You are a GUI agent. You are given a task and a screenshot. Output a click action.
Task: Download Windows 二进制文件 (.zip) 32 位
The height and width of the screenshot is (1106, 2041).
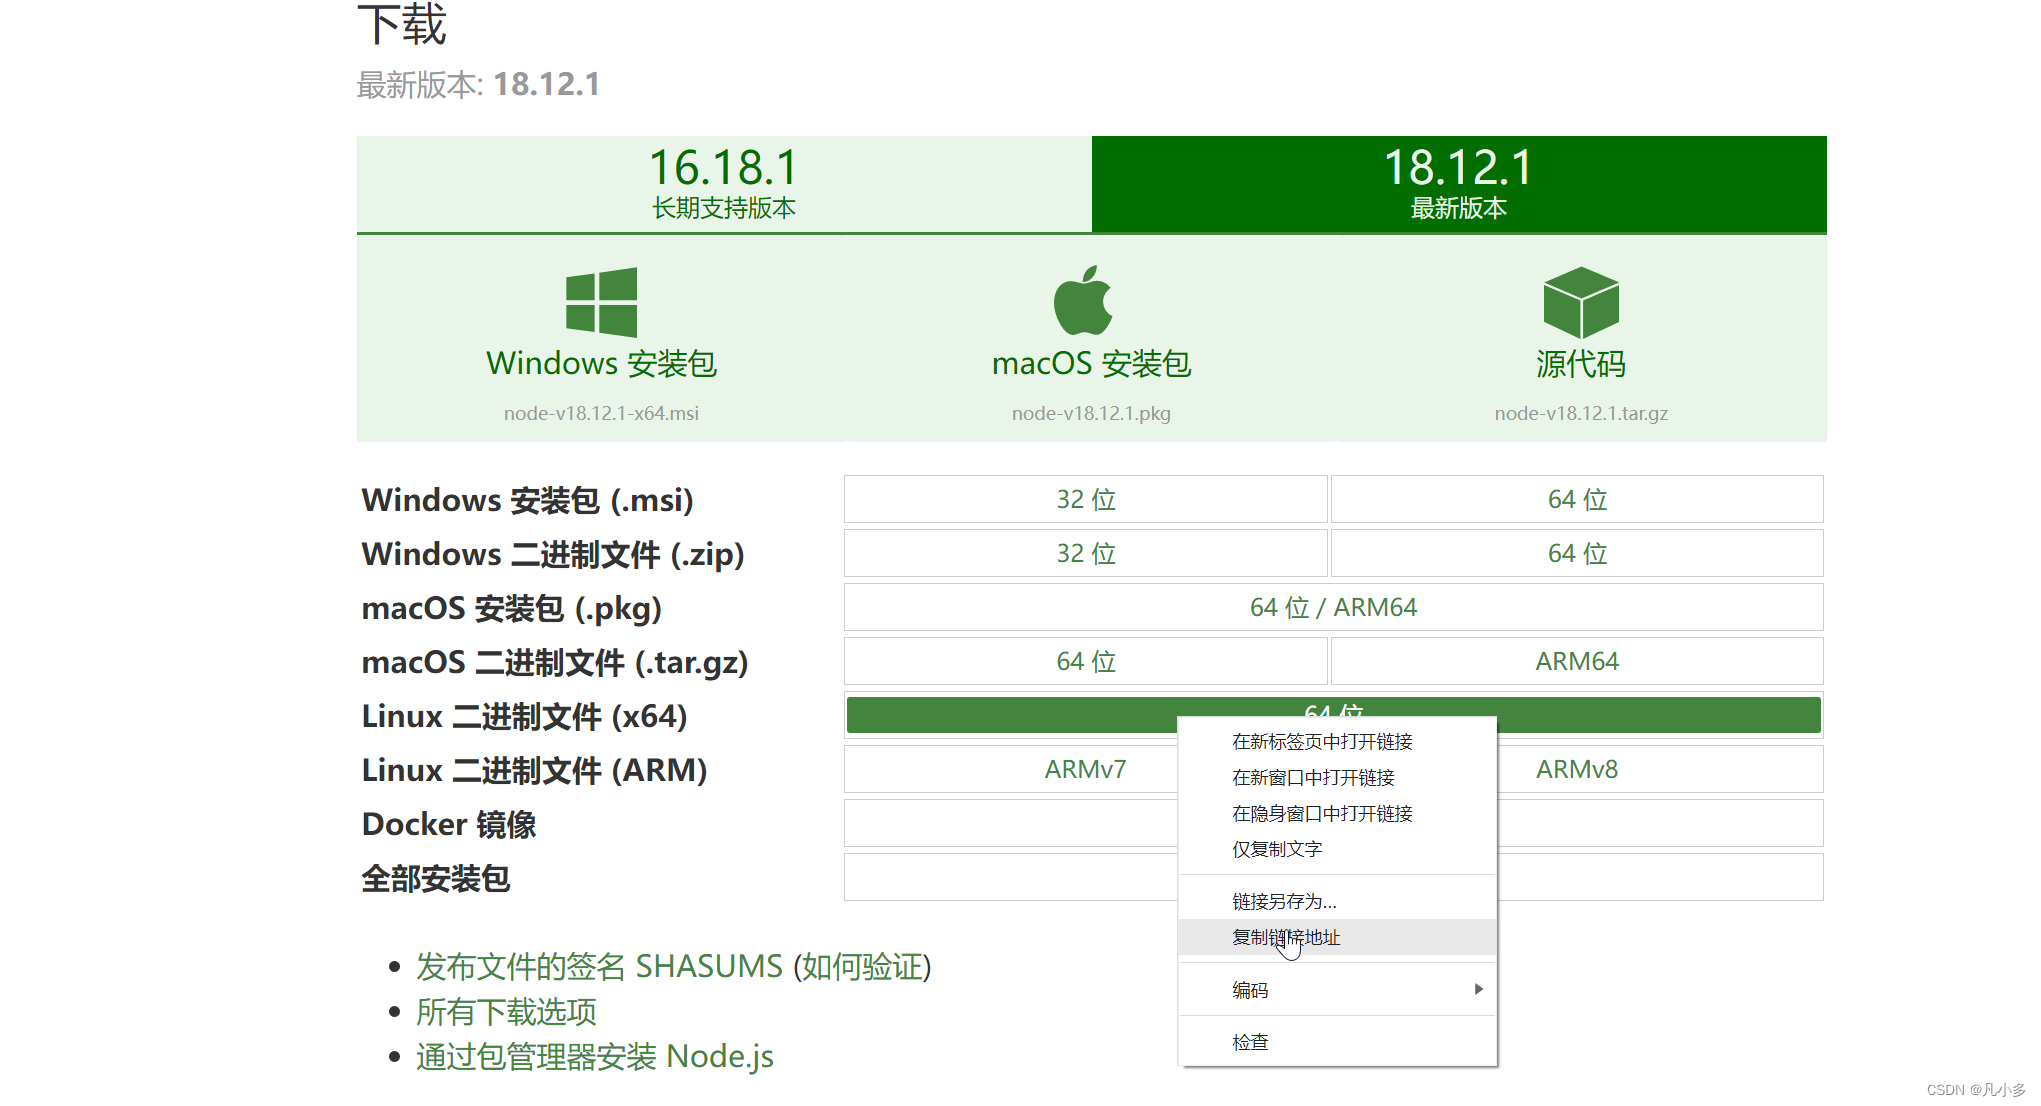pyautogui.click(x=1085, y=553)
